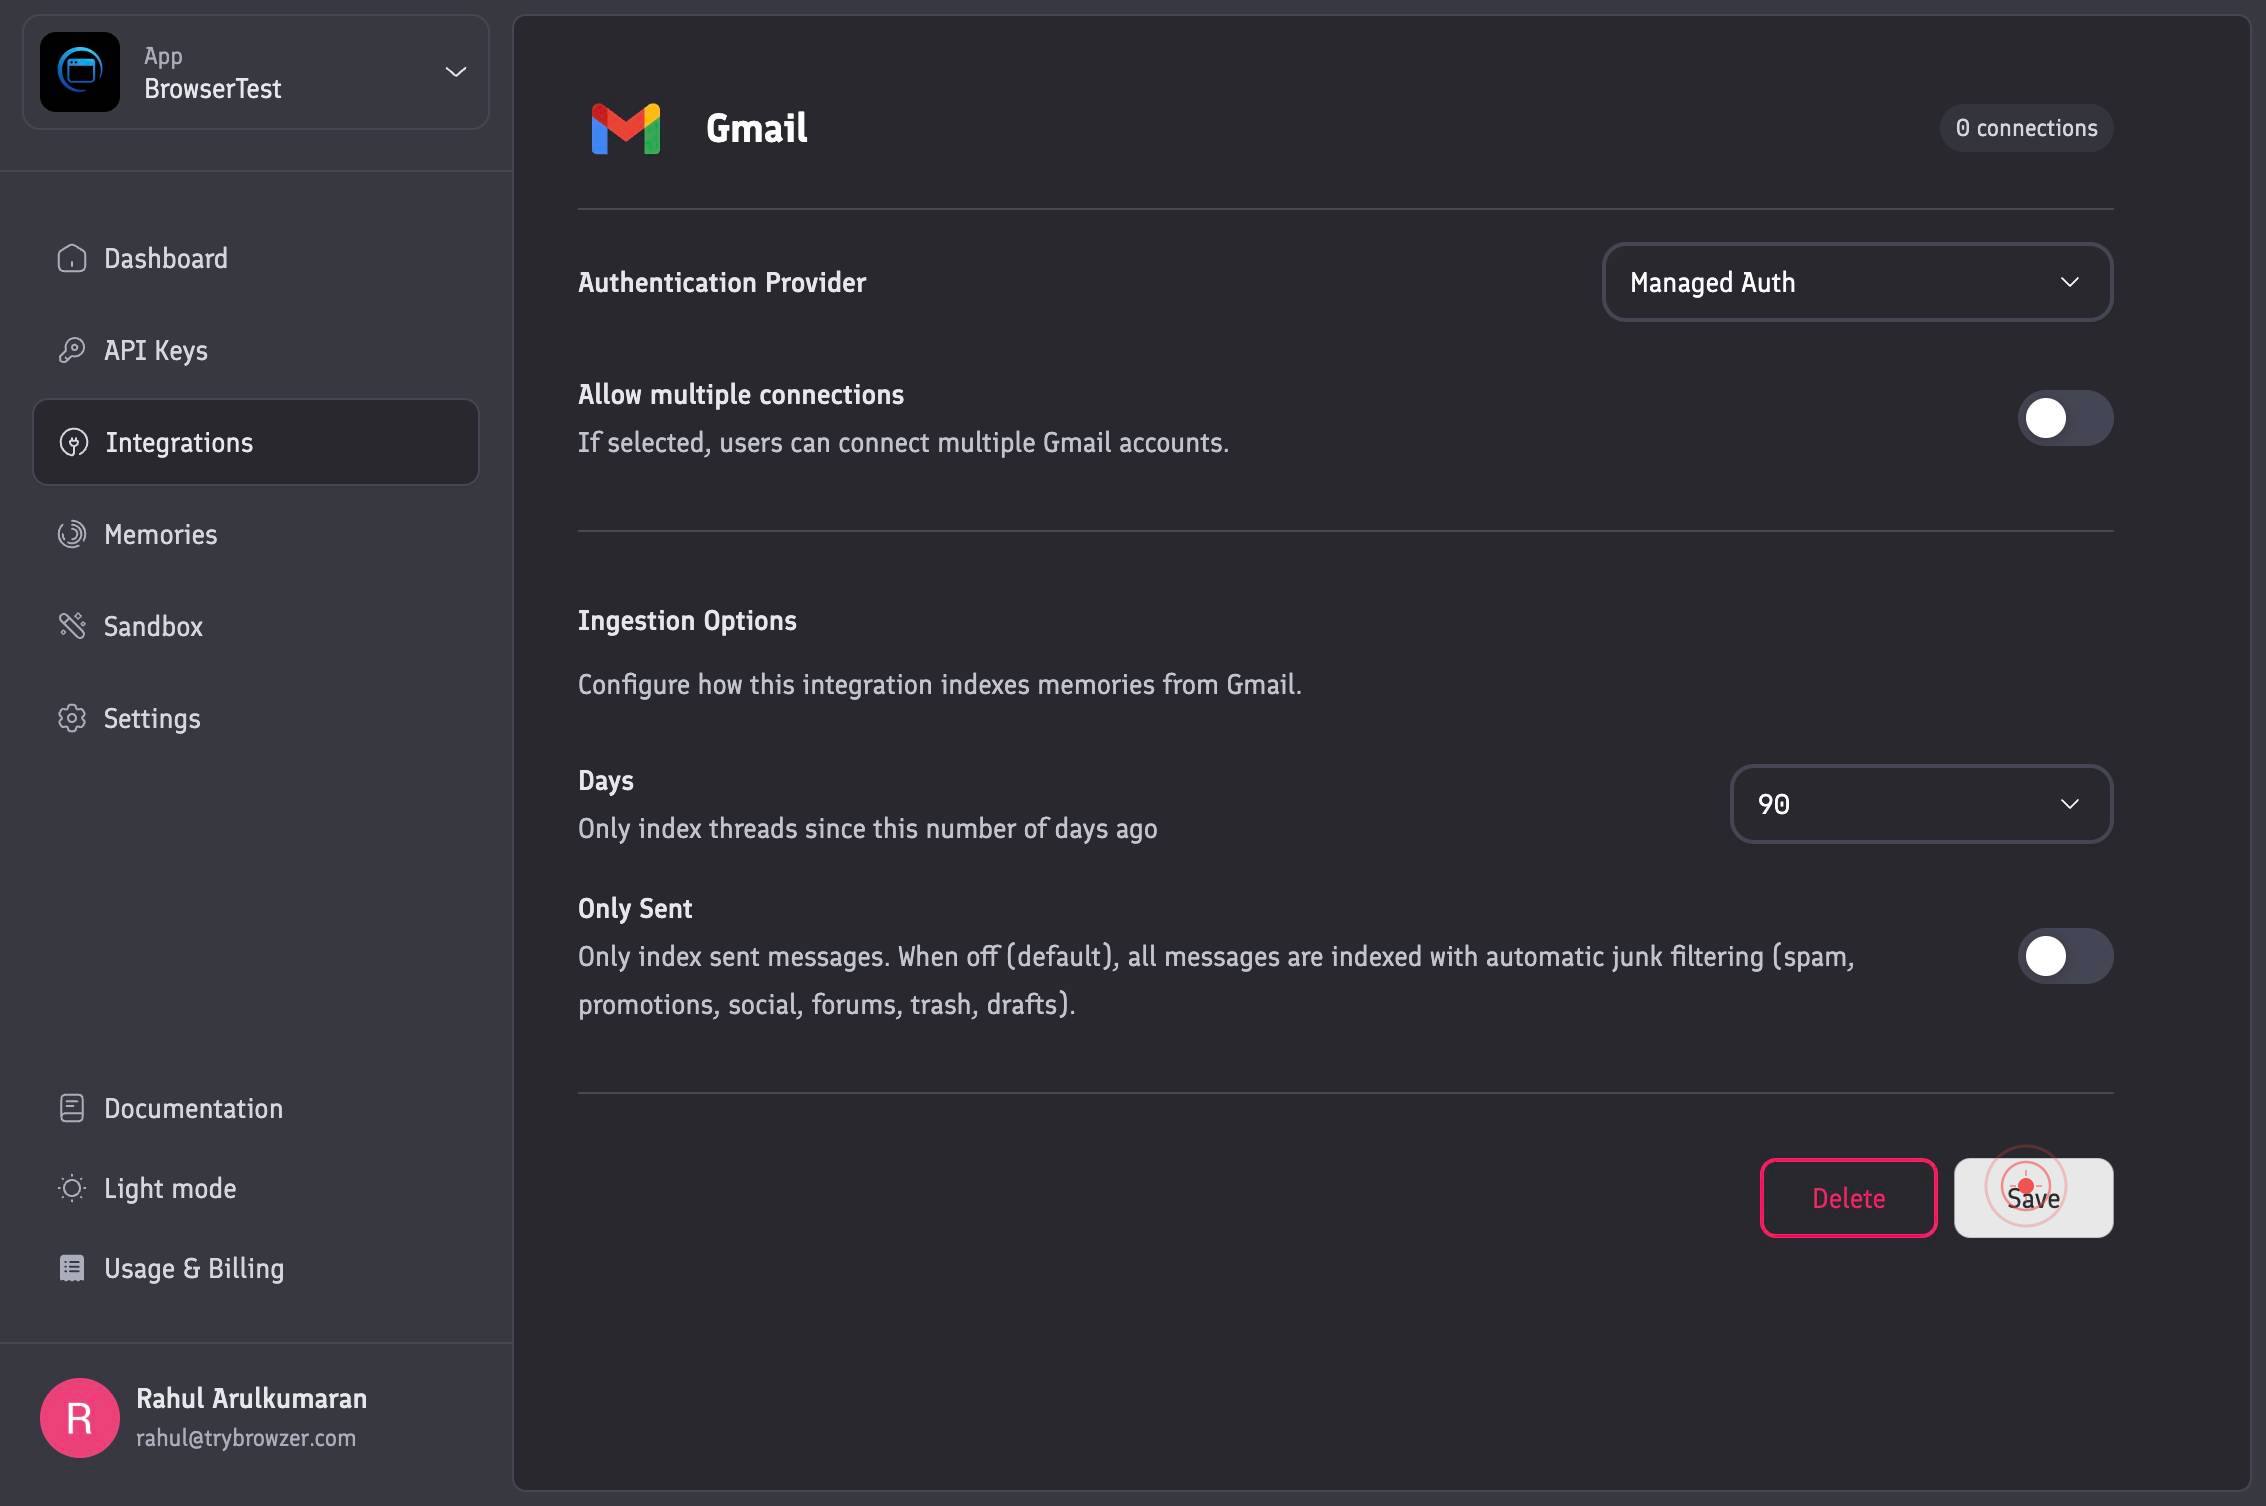
Task: Click the Light mode sun icon
Action: [x=72, y=1188]
